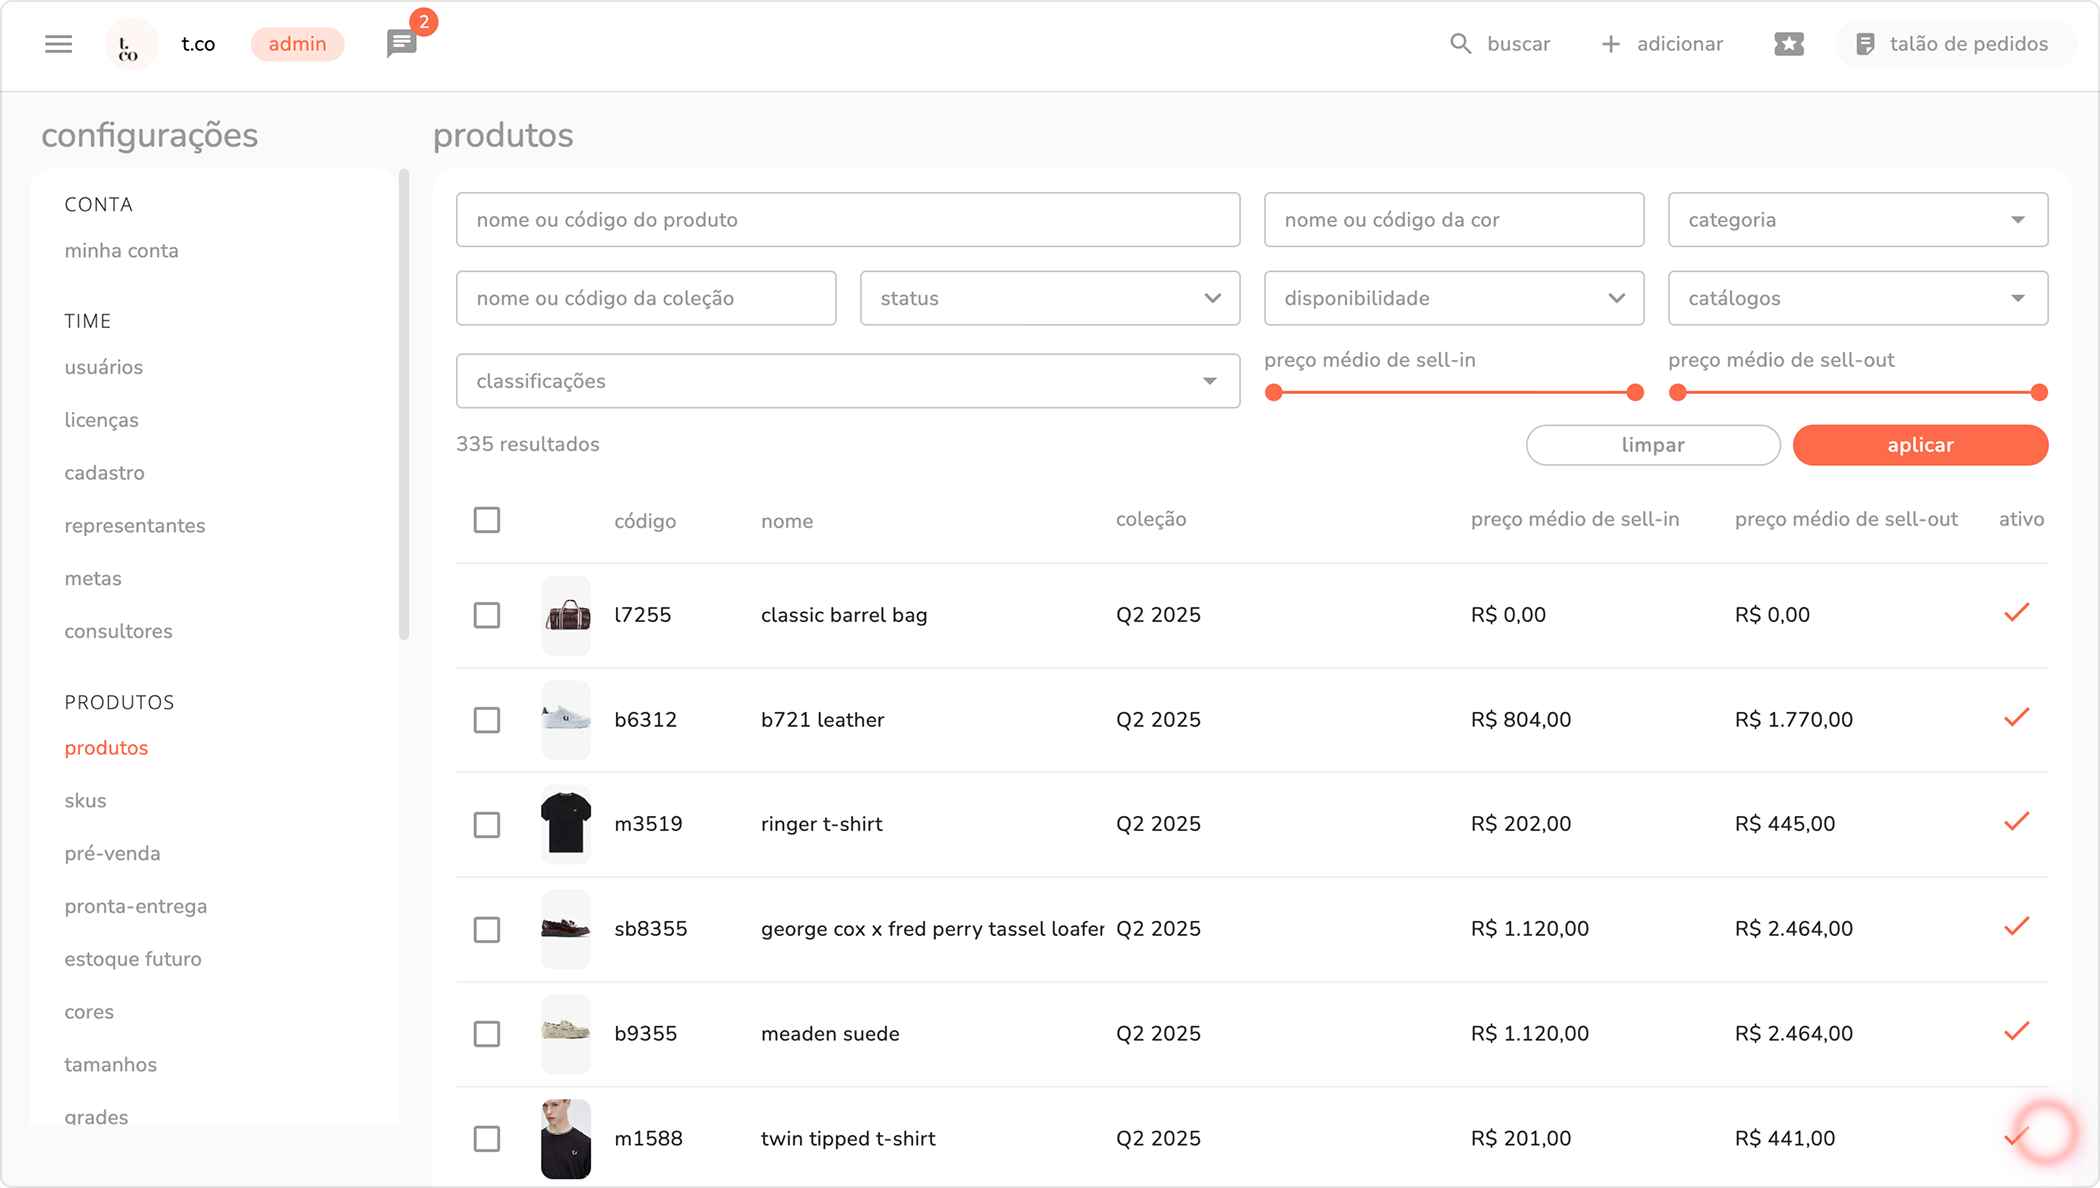This screenshot has height=1188, width=2100.
Task: Open the status dropdown filter
Action: pyautogui.click(x=1049, y=298)
